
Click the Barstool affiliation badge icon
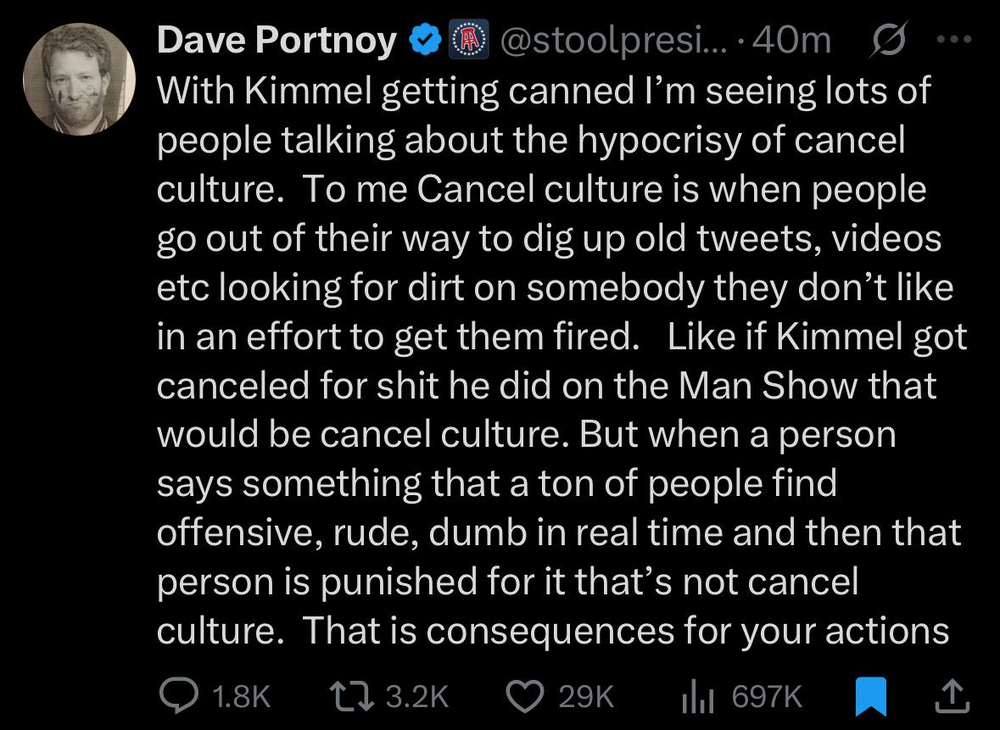tap(464, 39)
